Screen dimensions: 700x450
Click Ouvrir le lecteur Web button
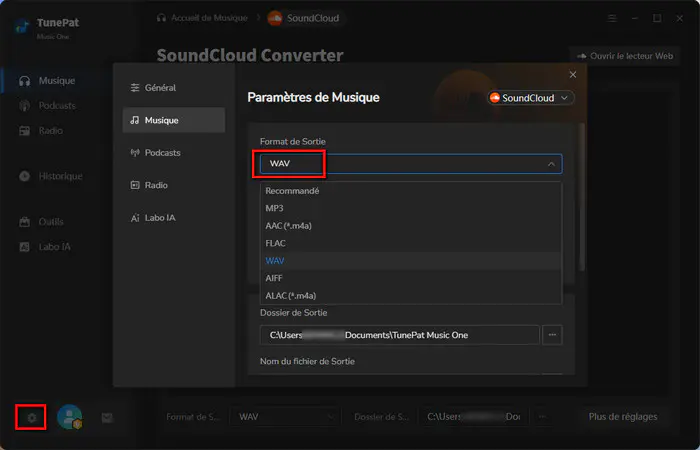coord(624,56)
